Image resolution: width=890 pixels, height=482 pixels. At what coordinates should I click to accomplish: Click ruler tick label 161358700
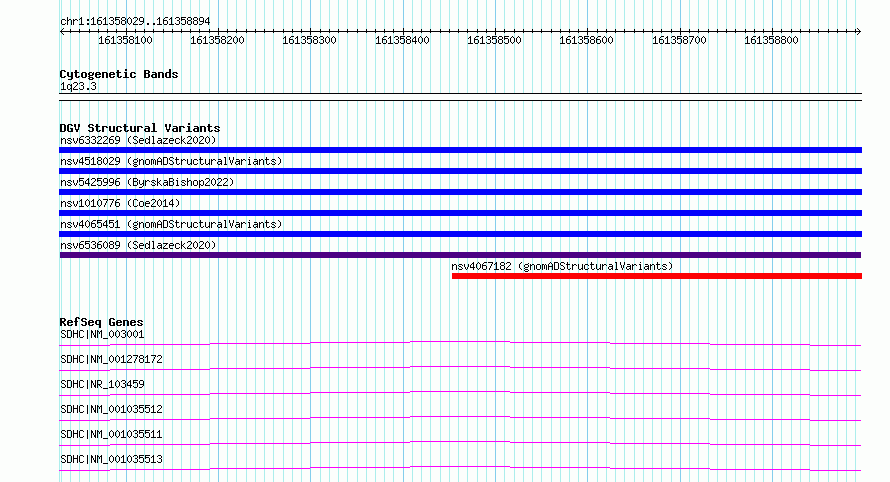coord(679,40)
